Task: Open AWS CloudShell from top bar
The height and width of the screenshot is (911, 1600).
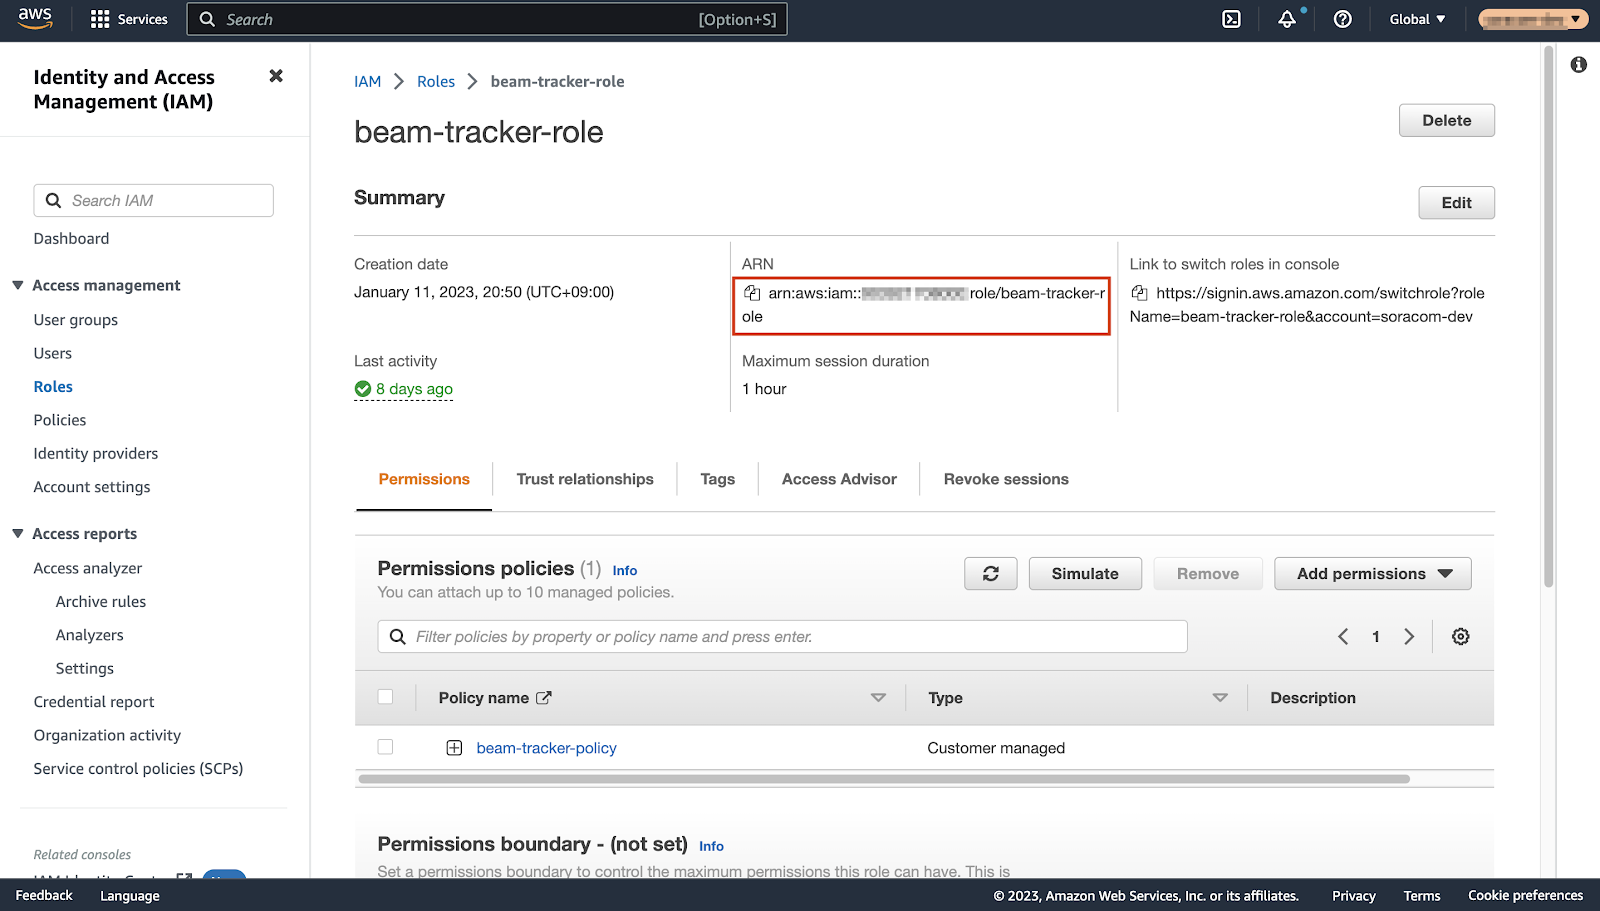Action: (1231, 19)
